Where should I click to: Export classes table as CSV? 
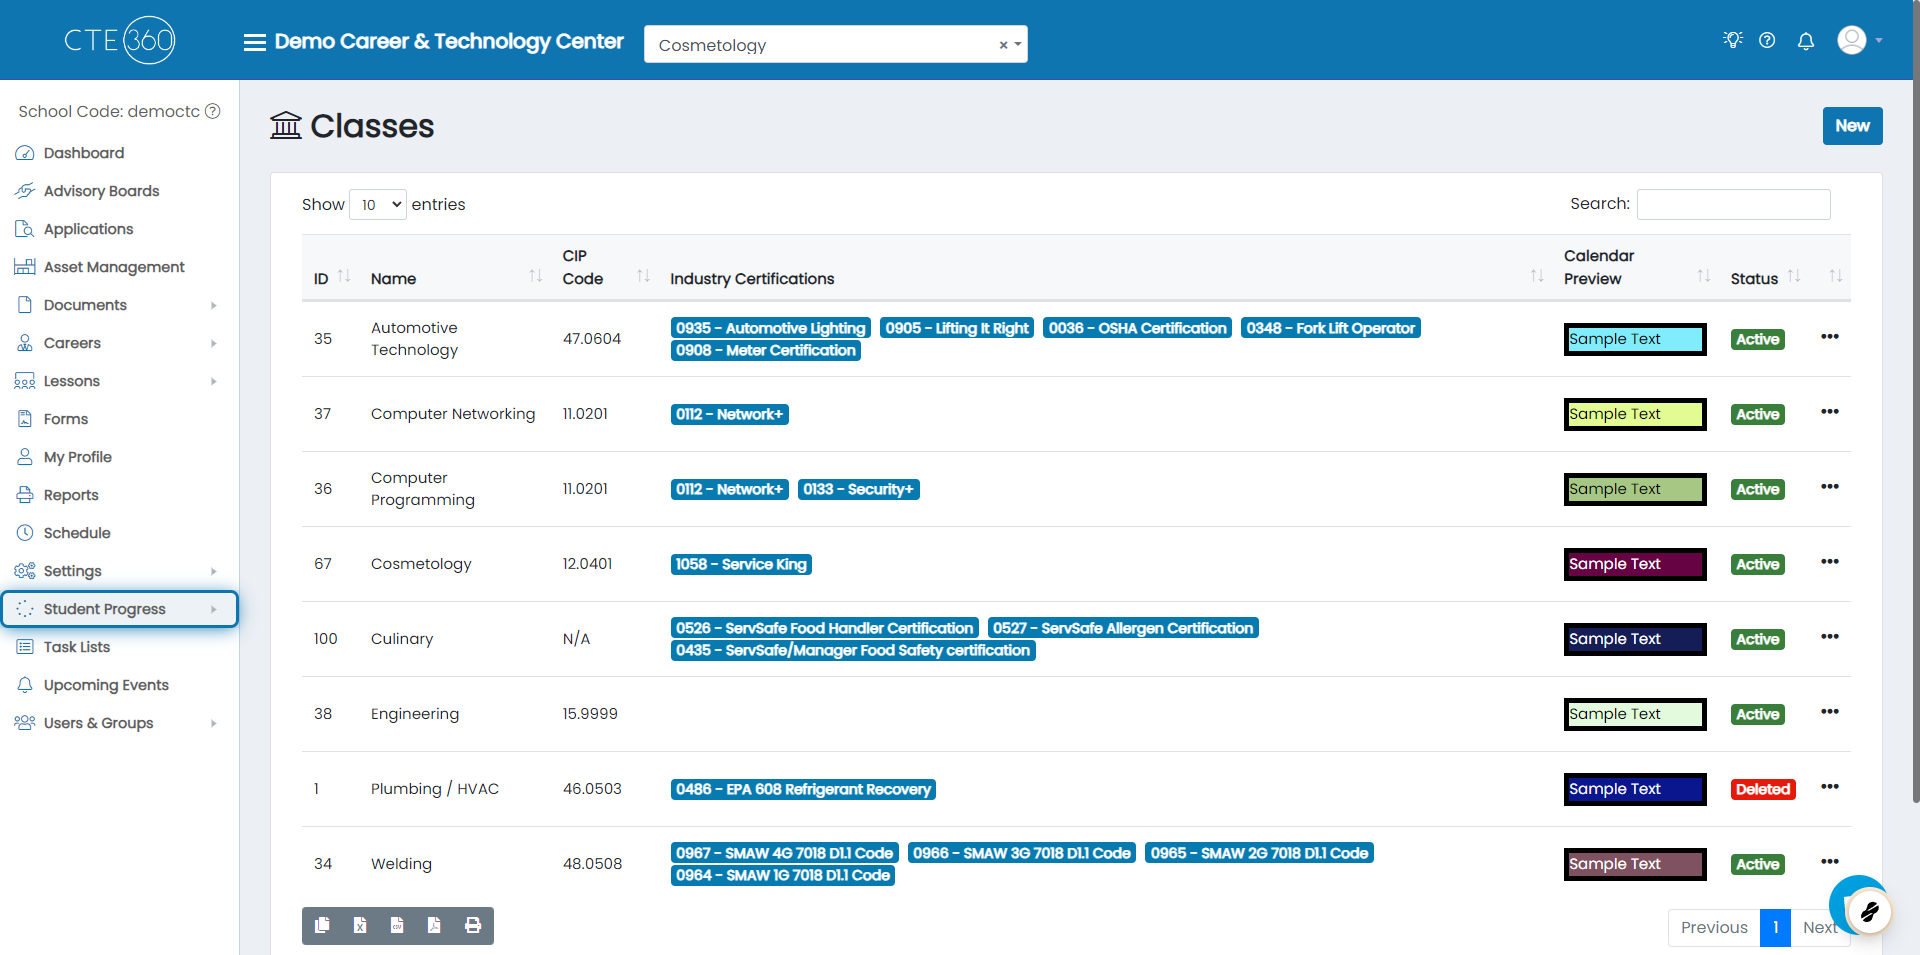point(397,926)
